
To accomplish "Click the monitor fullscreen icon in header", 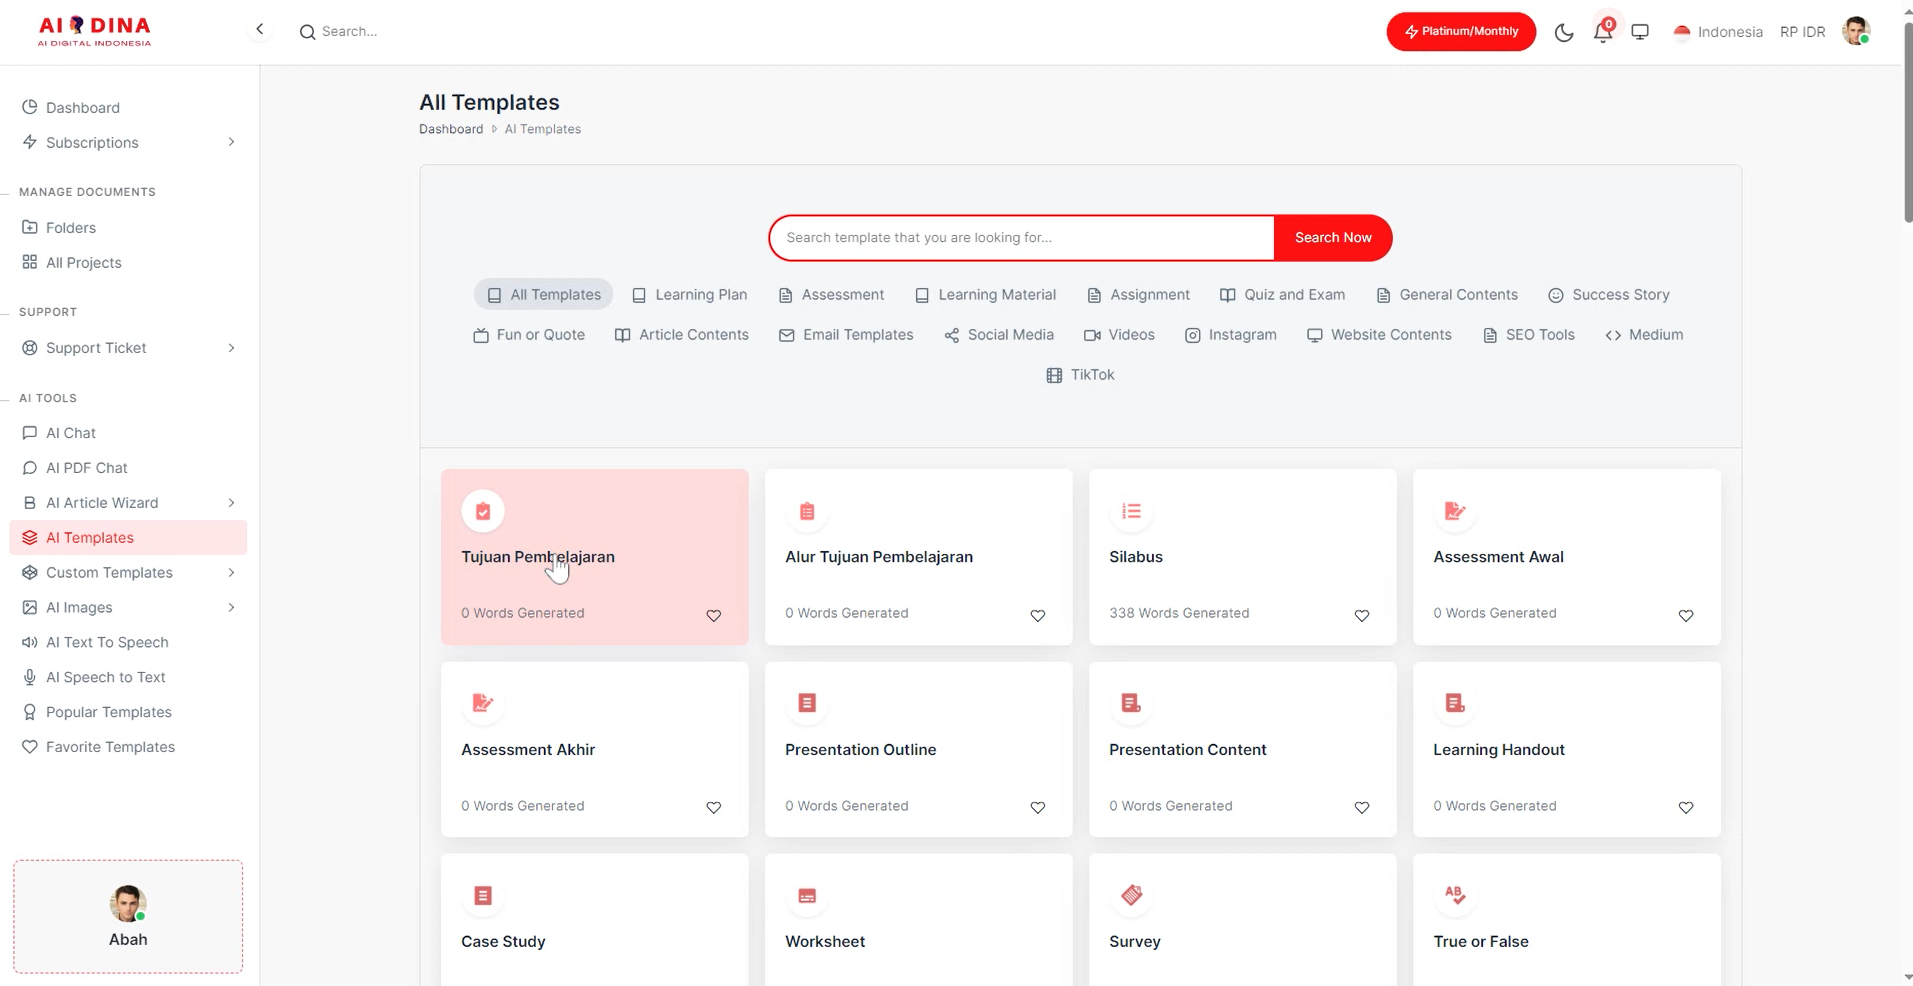I will (x=1640, y=32).
